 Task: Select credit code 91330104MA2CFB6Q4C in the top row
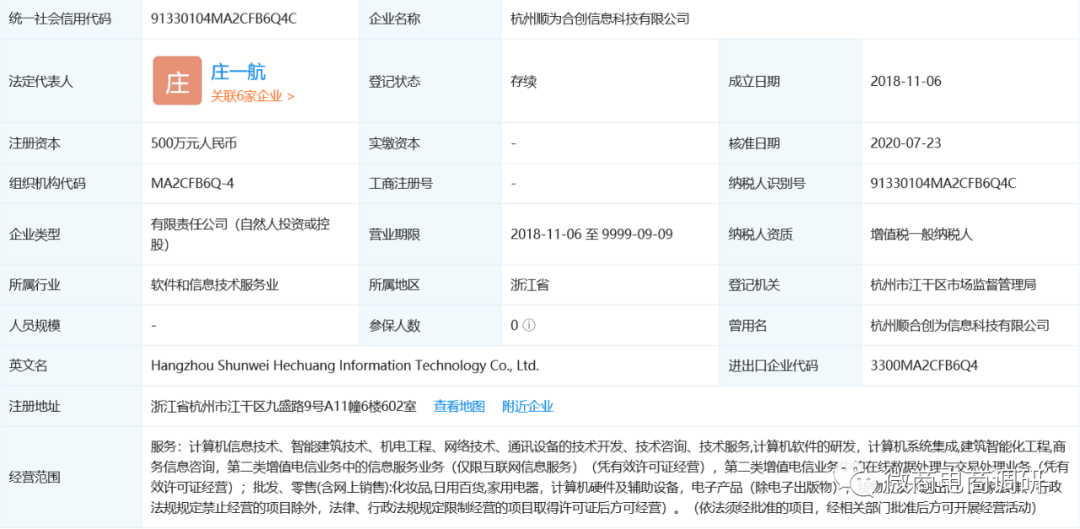224,19
